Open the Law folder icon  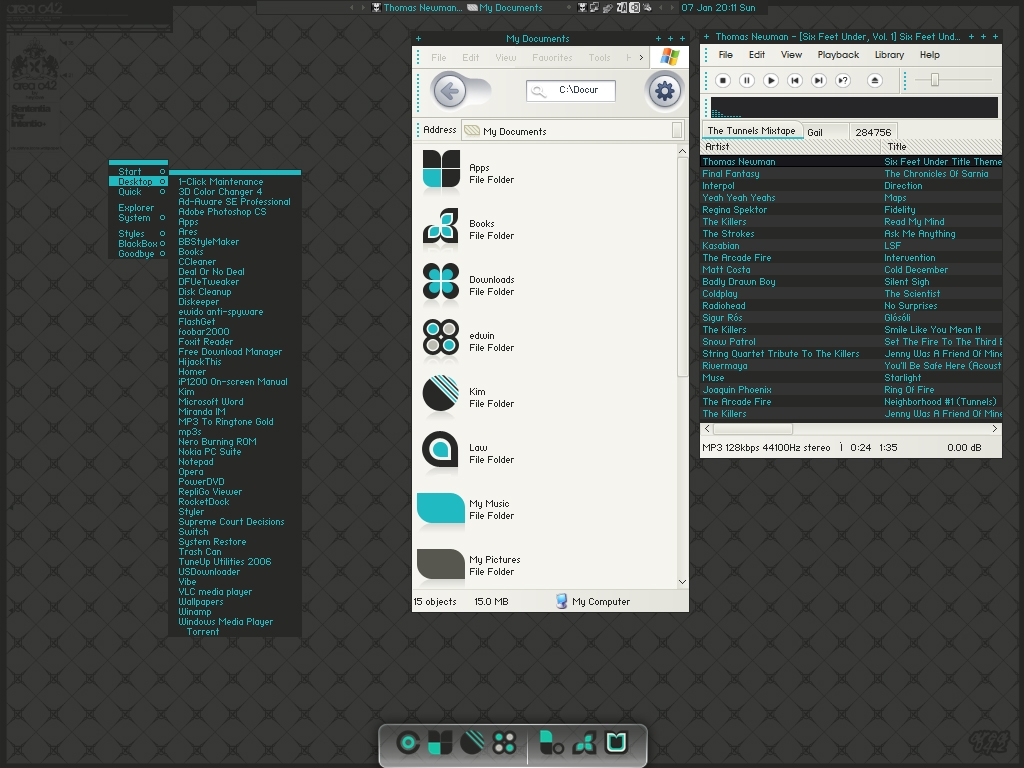pyautogui.click(x=441, y=449)
